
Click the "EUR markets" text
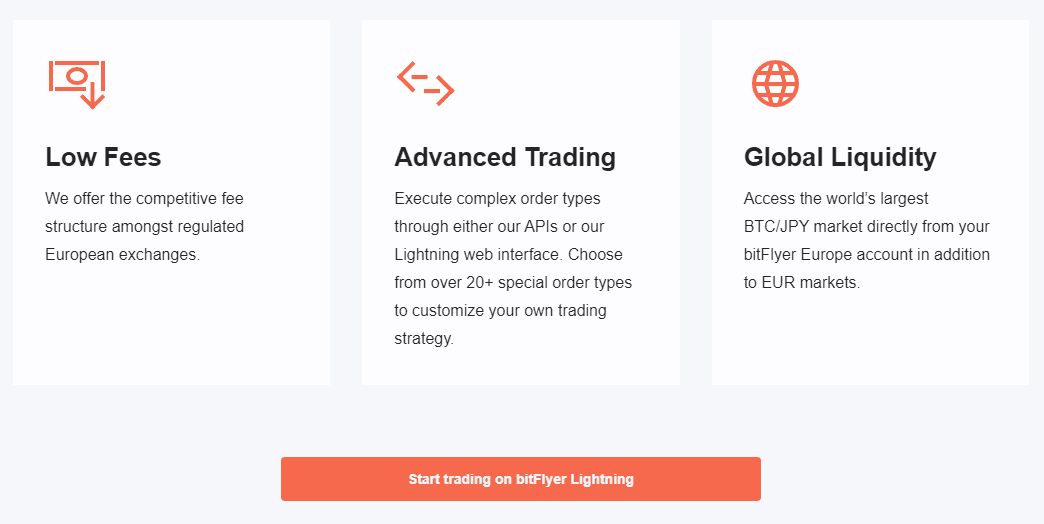810,282
